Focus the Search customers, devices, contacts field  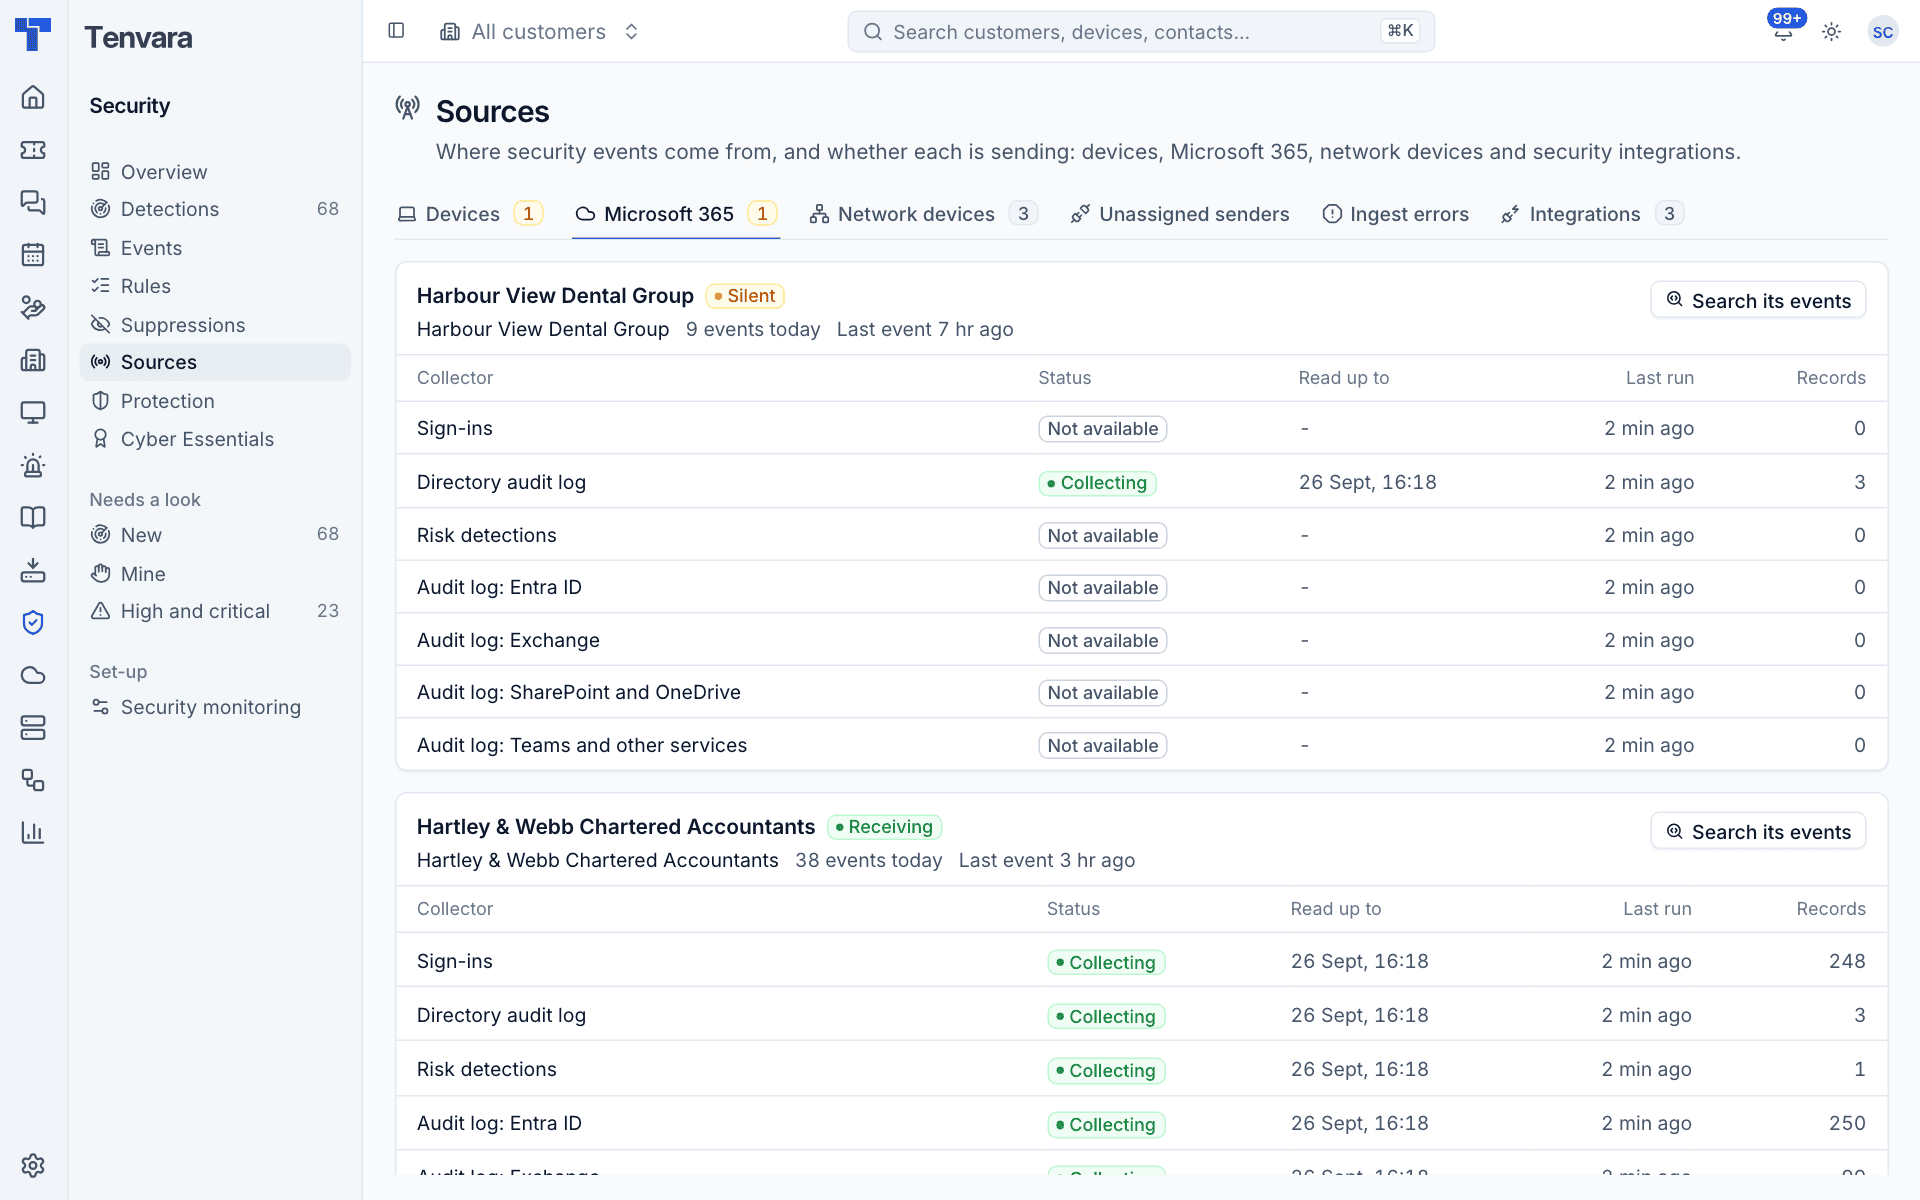(x=1141, y=32)
